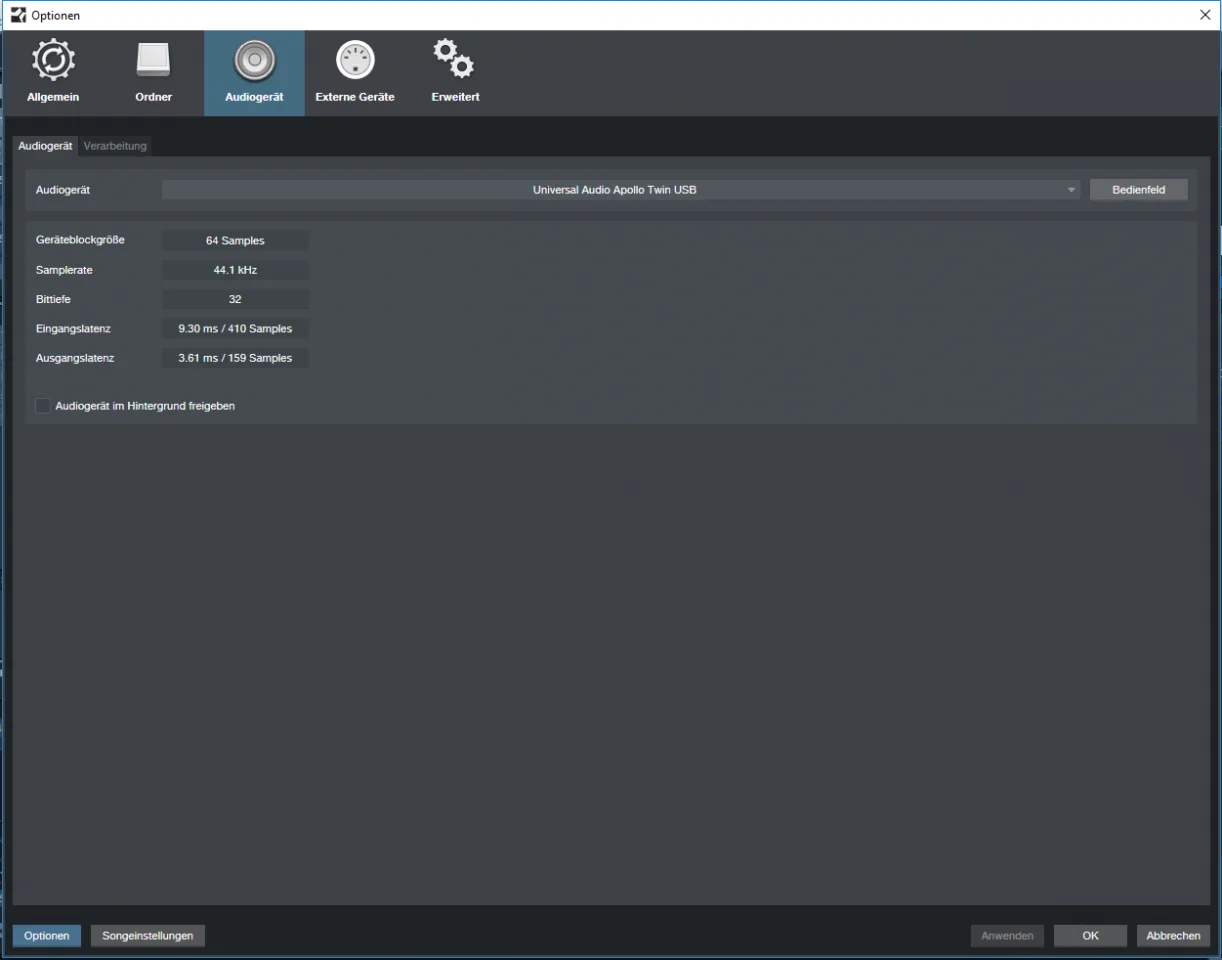Open the Allgemein settings section

(53, 72)
